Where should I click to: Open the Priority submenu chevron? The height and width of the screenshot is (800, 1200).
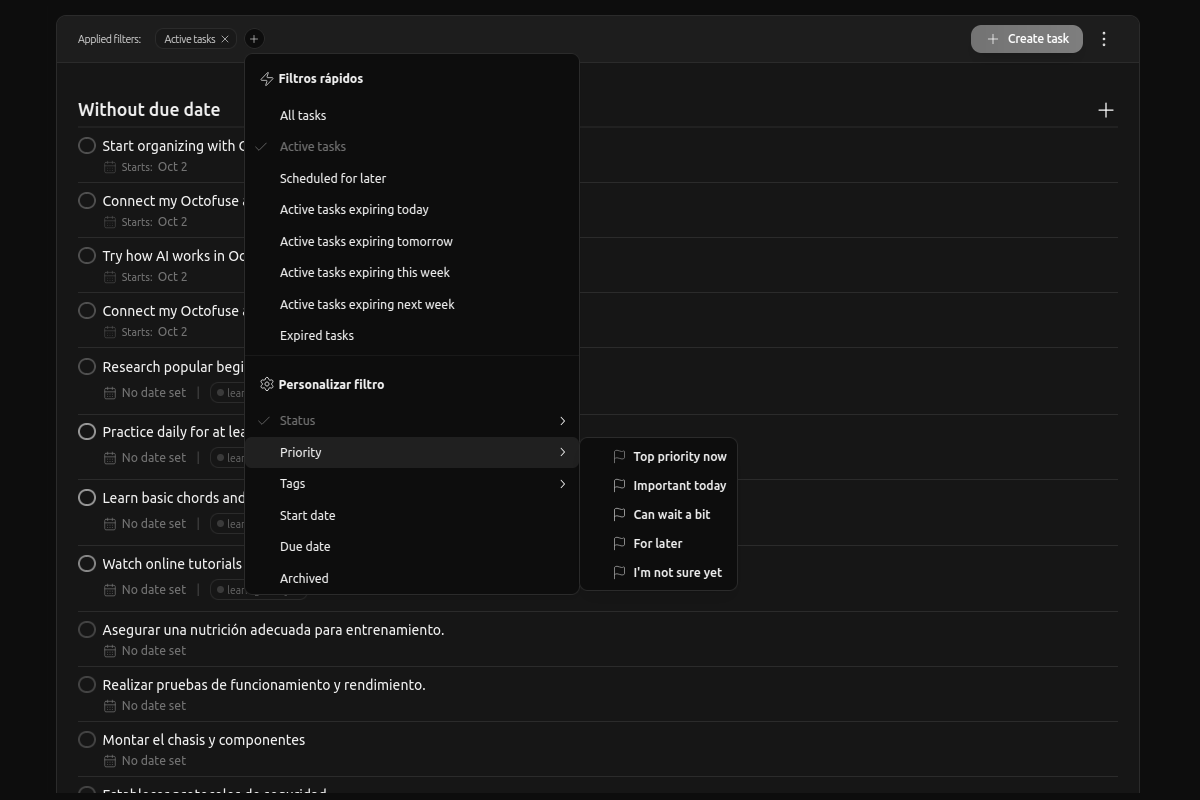[x=562, y=452]
